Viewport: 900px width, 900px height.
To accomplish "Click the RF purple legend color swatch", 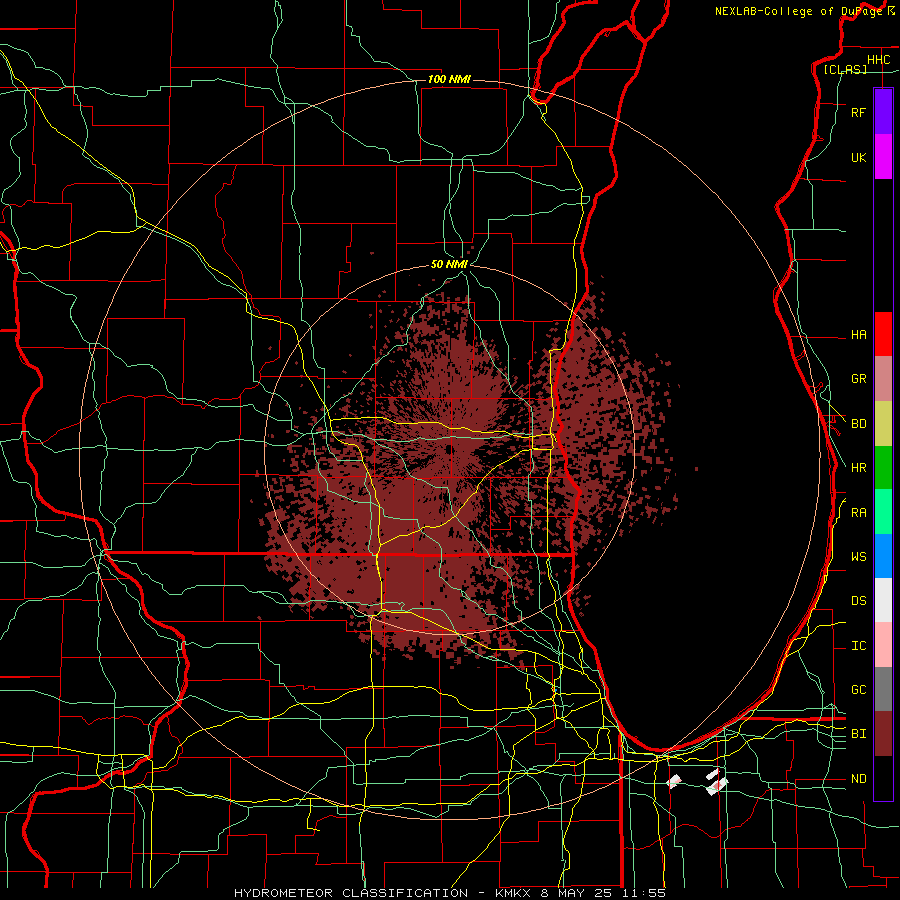I will point(883,112).
